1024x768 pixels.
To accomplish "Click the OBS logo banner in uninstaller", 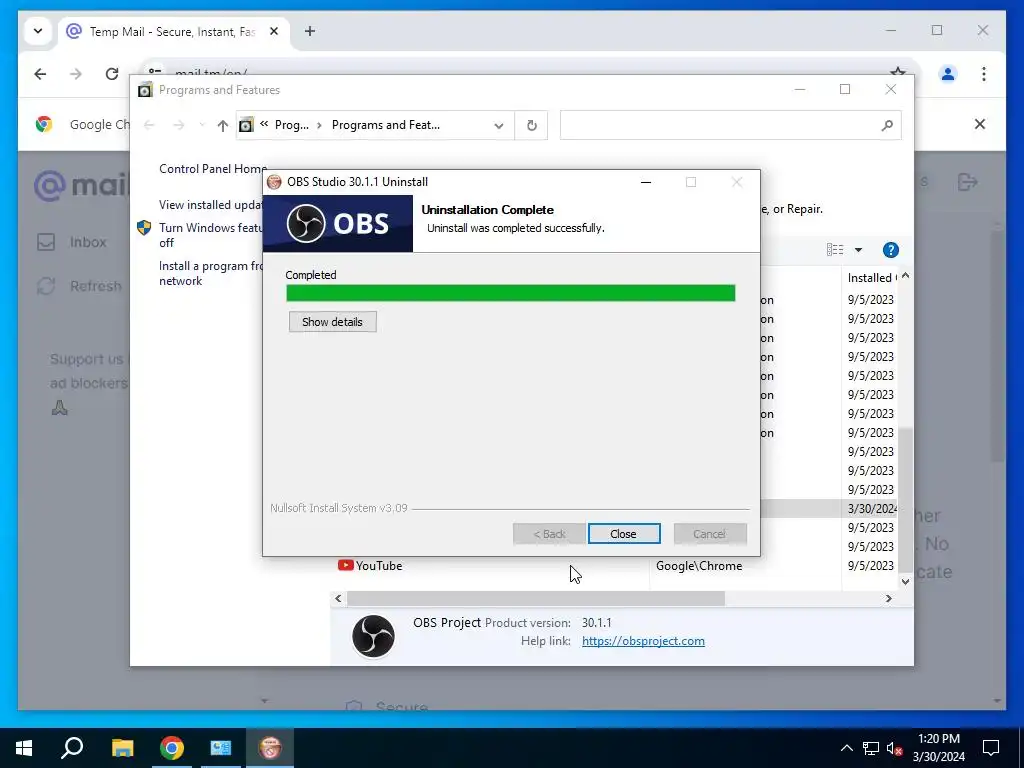I will point(338,223).
